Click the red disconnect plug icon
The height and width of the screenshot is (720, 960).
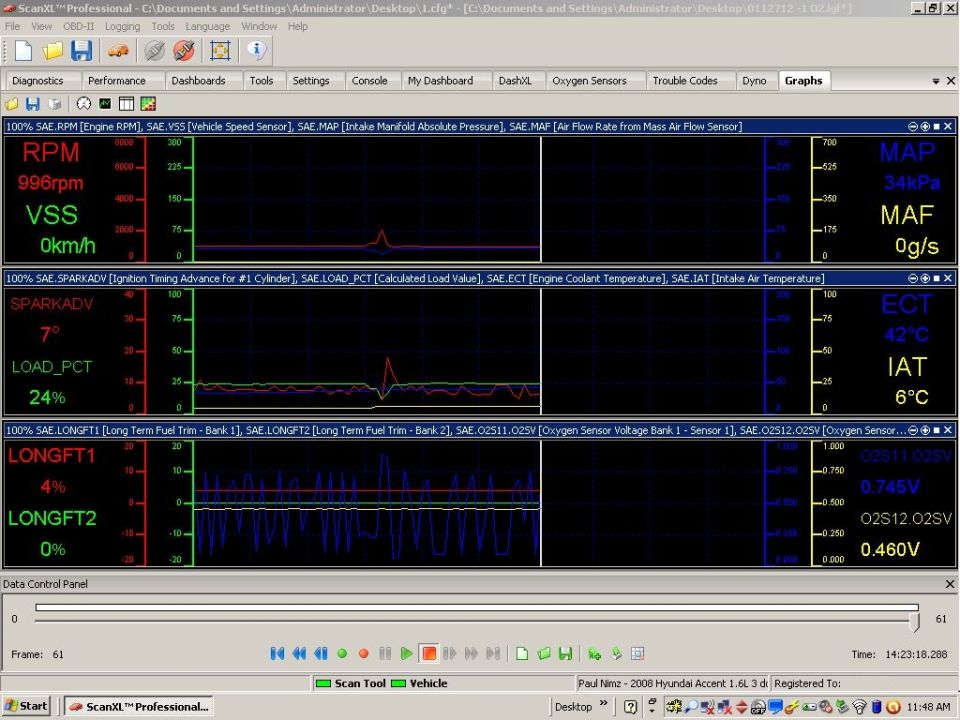click(x=184, y=51)
